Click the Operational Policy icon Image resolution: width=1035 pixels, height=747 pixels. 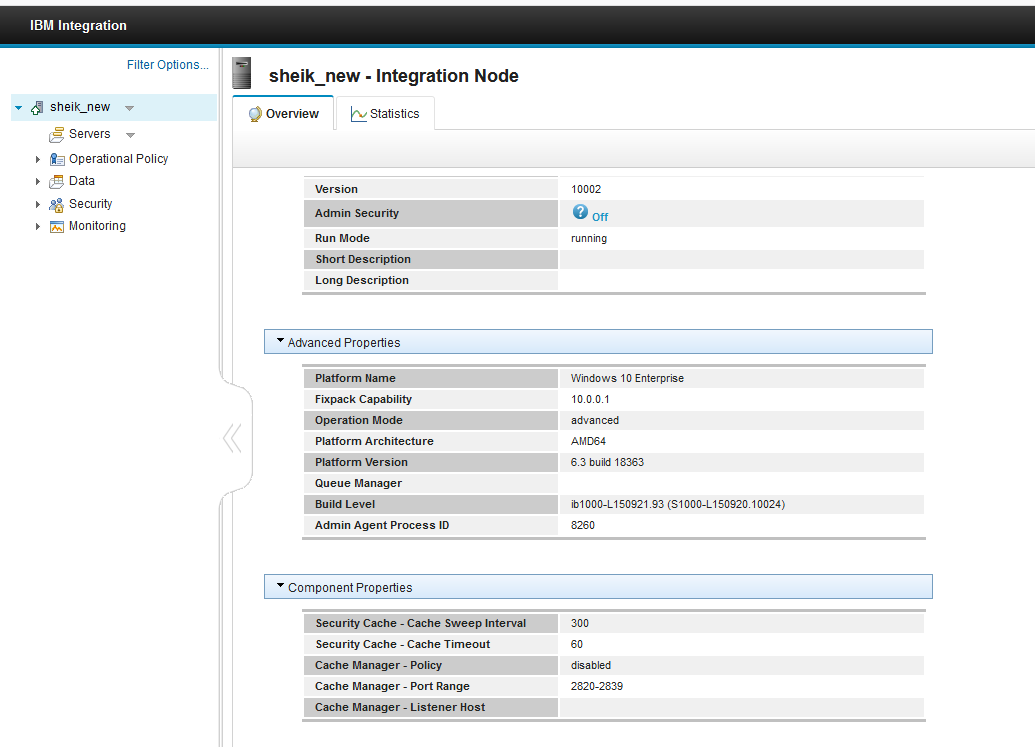pyautogui.click(x=58, y=158)
